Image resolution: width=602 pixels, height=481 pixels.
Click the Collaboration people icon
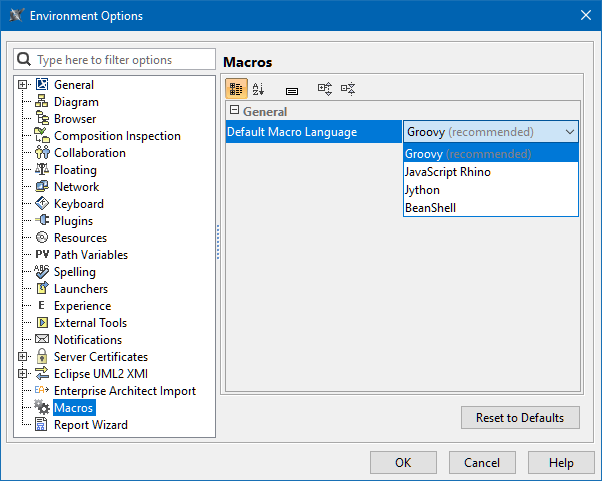coord(42,152)
